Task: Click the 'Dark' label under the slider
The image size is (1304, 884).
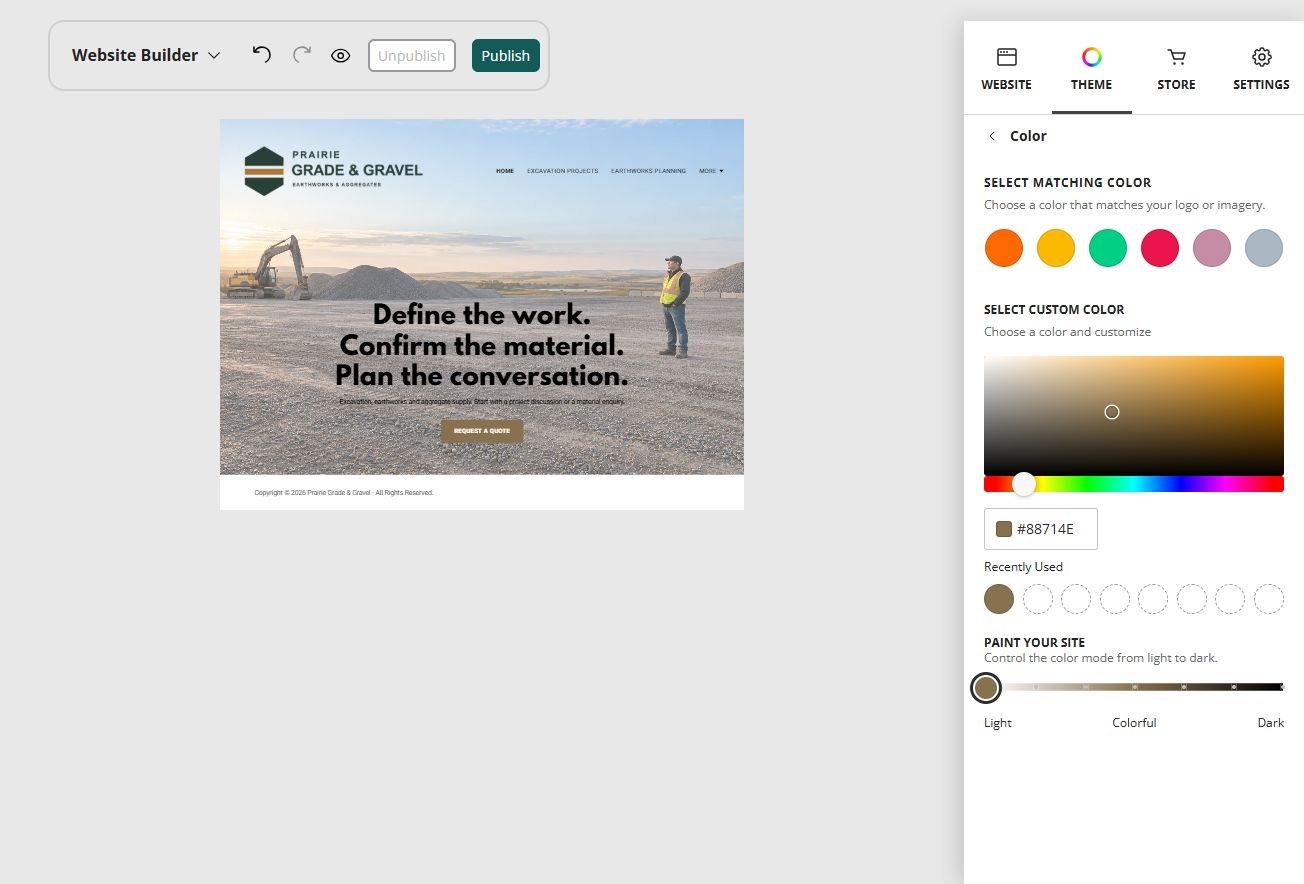Action: tap(1271, 723)
